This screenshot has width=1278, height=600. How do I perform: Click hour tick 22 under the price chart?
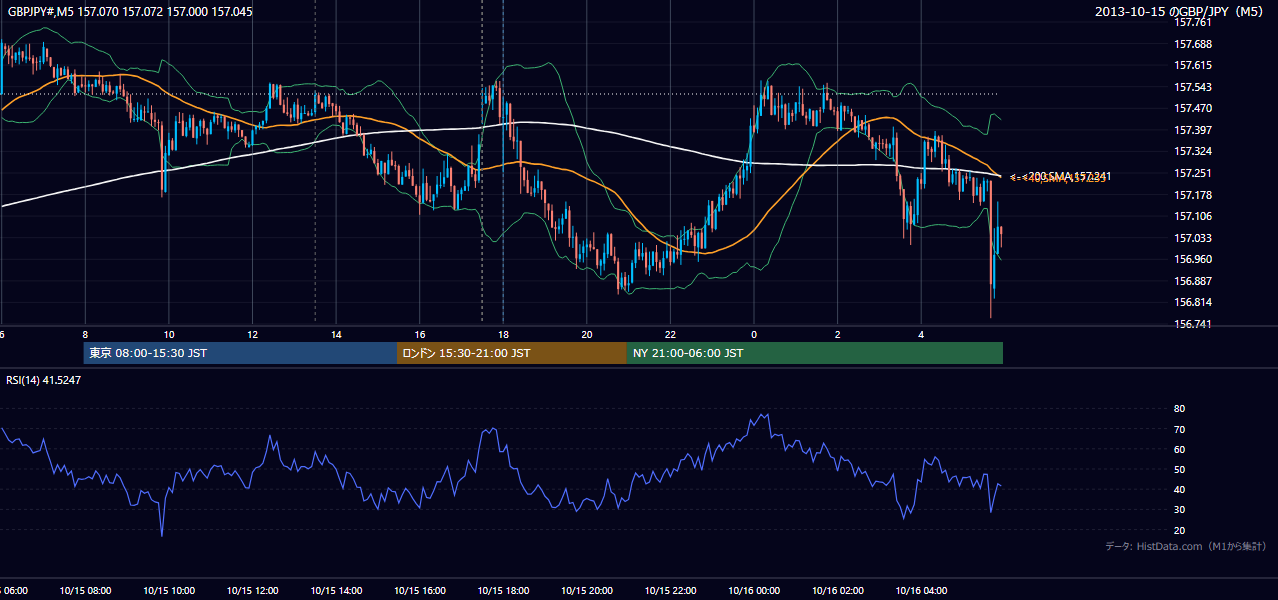pos(670,334)
